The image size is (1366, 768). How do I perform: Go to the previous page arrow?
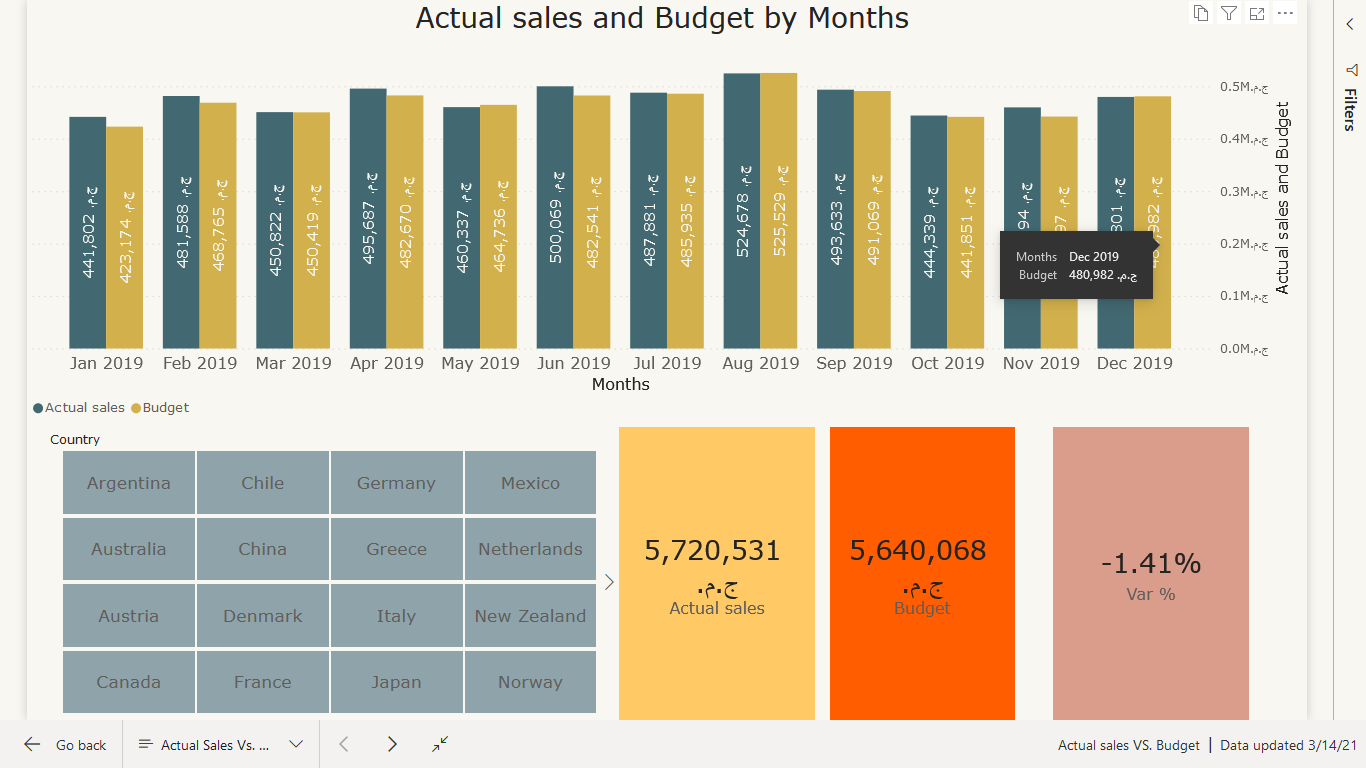(344, 744)
